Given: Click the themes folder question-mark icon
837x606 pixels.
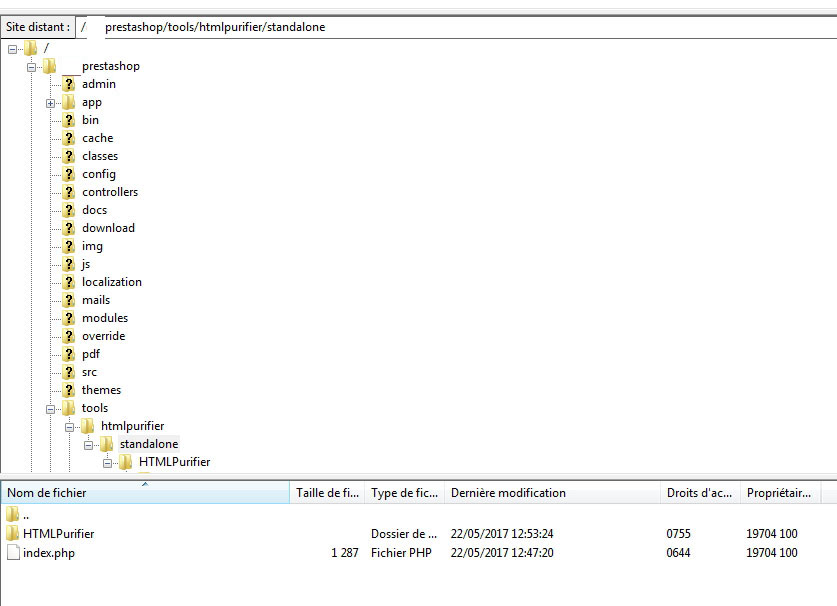Looking at the screenshot, I should click(x=68, y=390).
